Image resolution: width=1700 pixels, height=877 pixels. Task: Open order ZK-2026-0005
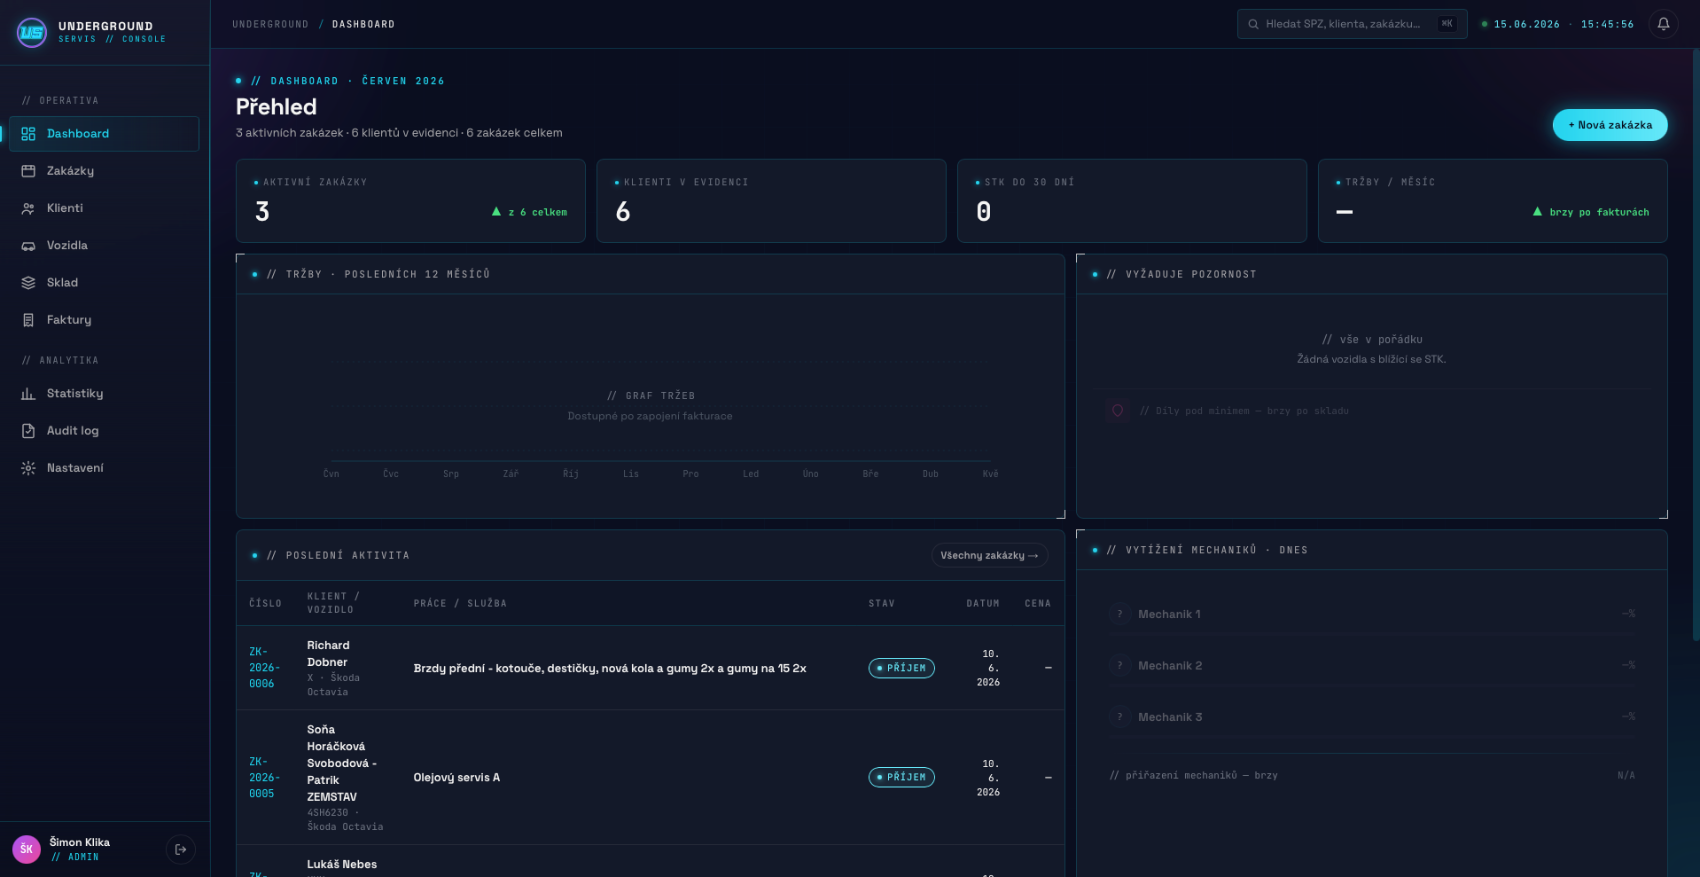pyautogui.click(x=264, y=778)
